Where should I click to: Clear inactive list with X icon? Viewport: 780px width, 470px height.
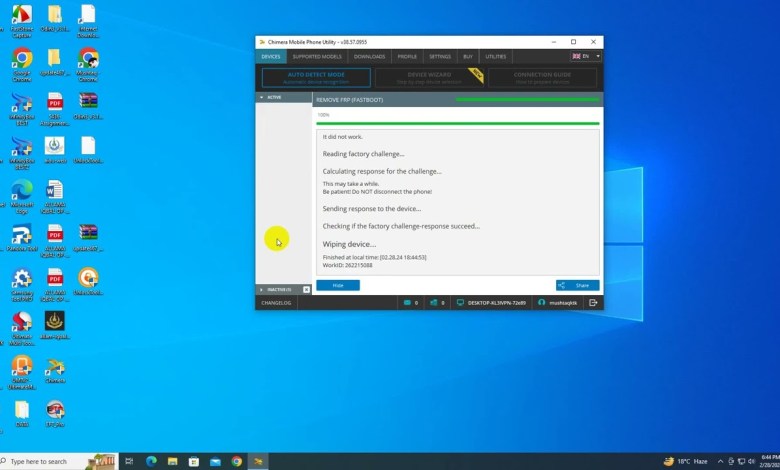pyautogui.click(x=307, y=289)
